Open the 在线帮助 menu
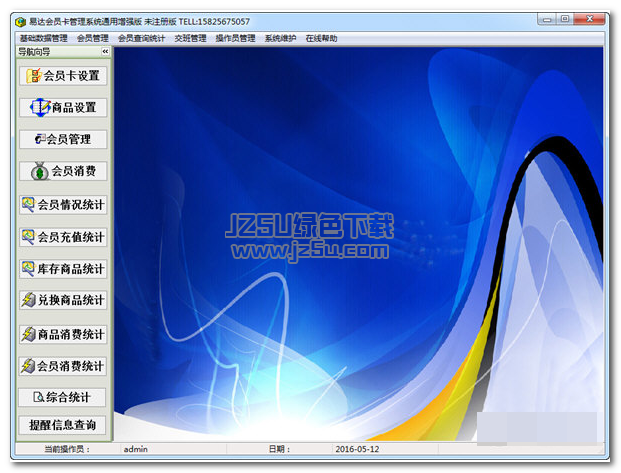Image resolution: width=621 pixels, height=473 pixels. 321,38
